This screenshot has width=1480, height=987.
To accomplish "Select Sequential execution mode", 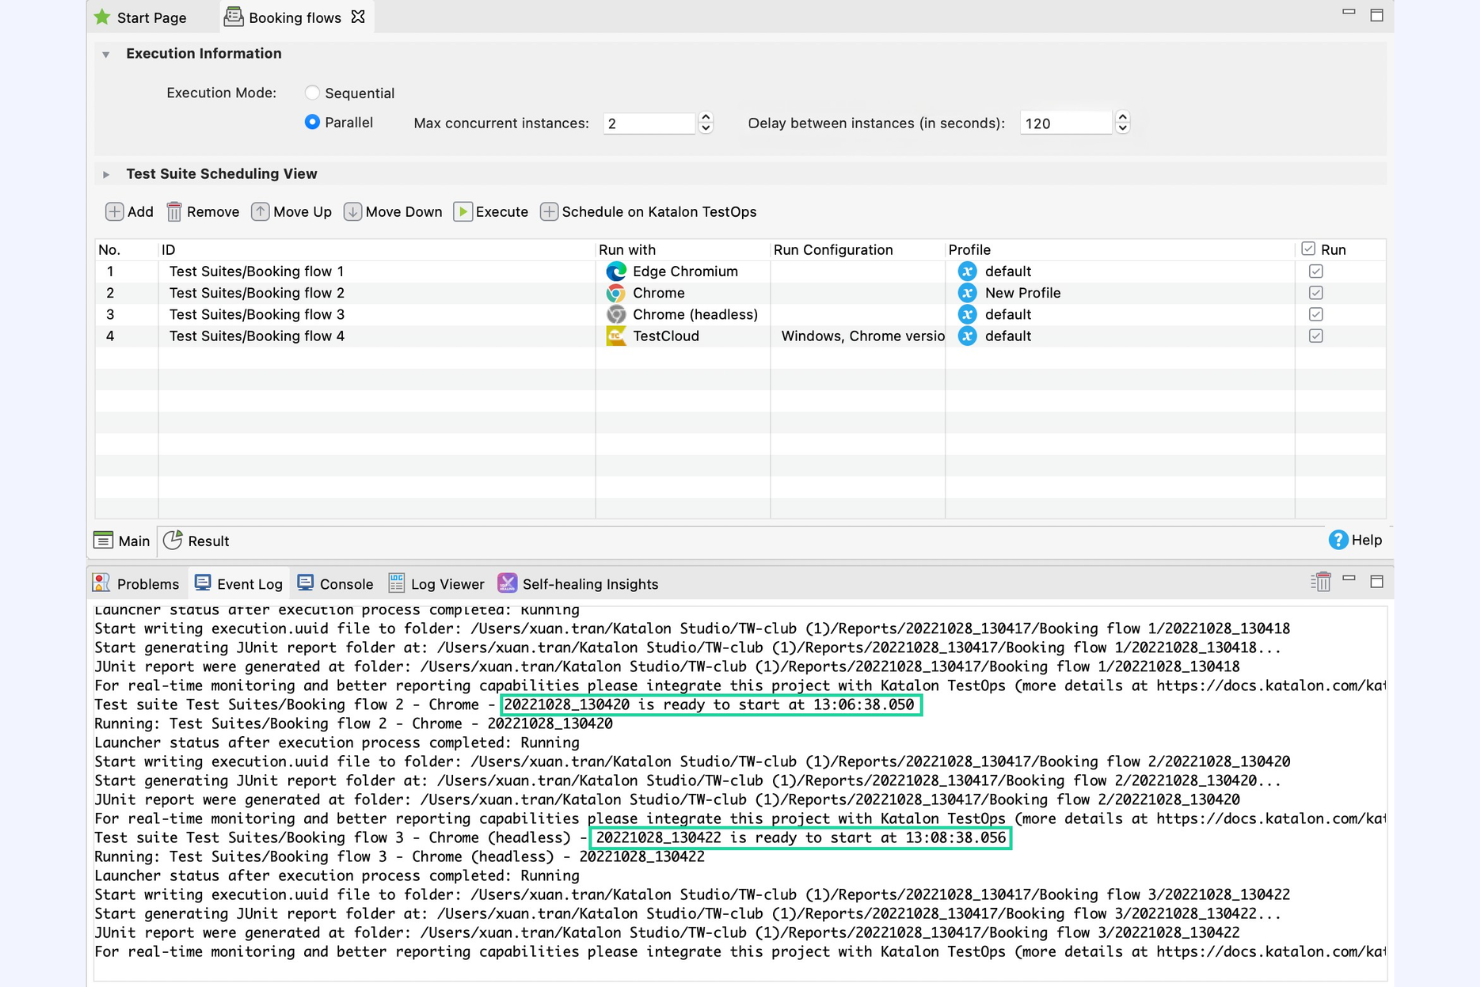I will [x=313, y=93].
